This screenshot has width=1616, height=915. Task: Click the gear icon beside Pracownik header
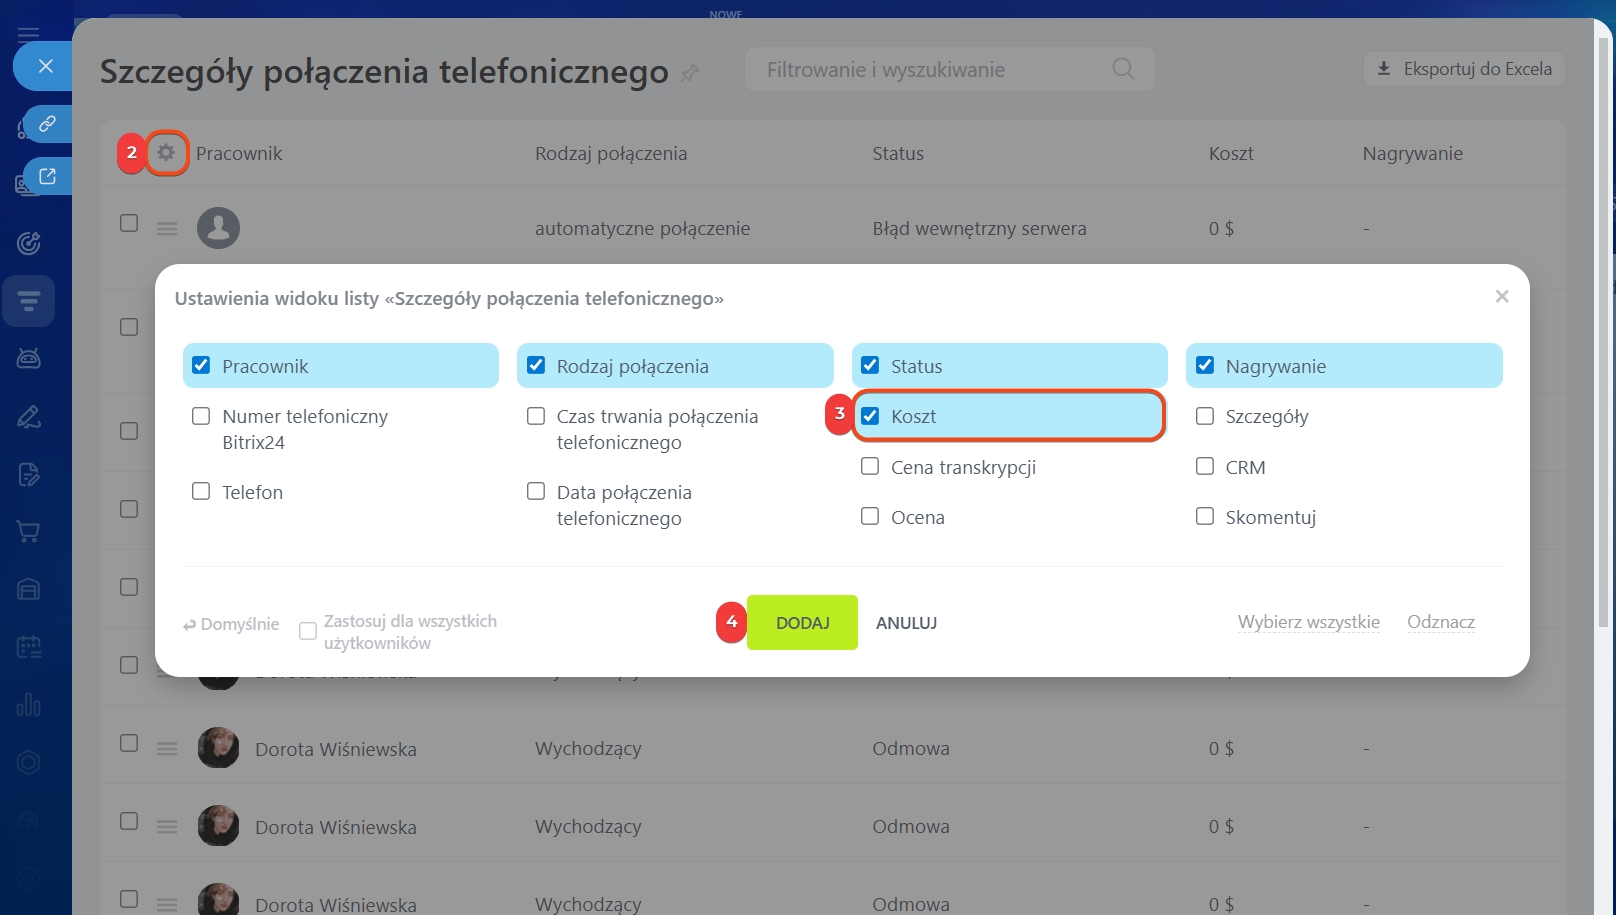[x=167, y=153]
